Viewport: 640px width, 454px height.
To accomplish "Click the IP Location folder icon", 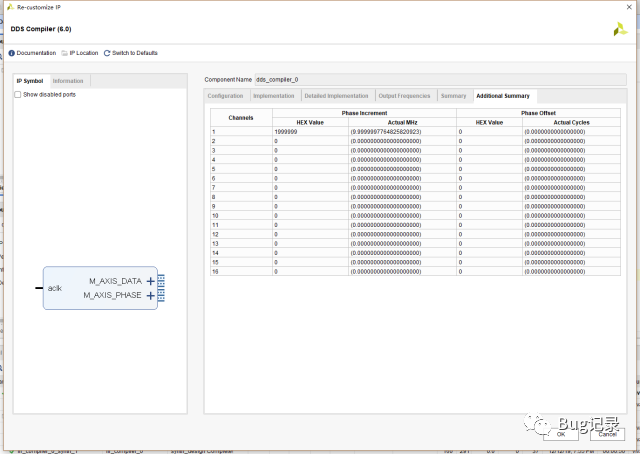I will pyautogui.click(x=64, y=53).
